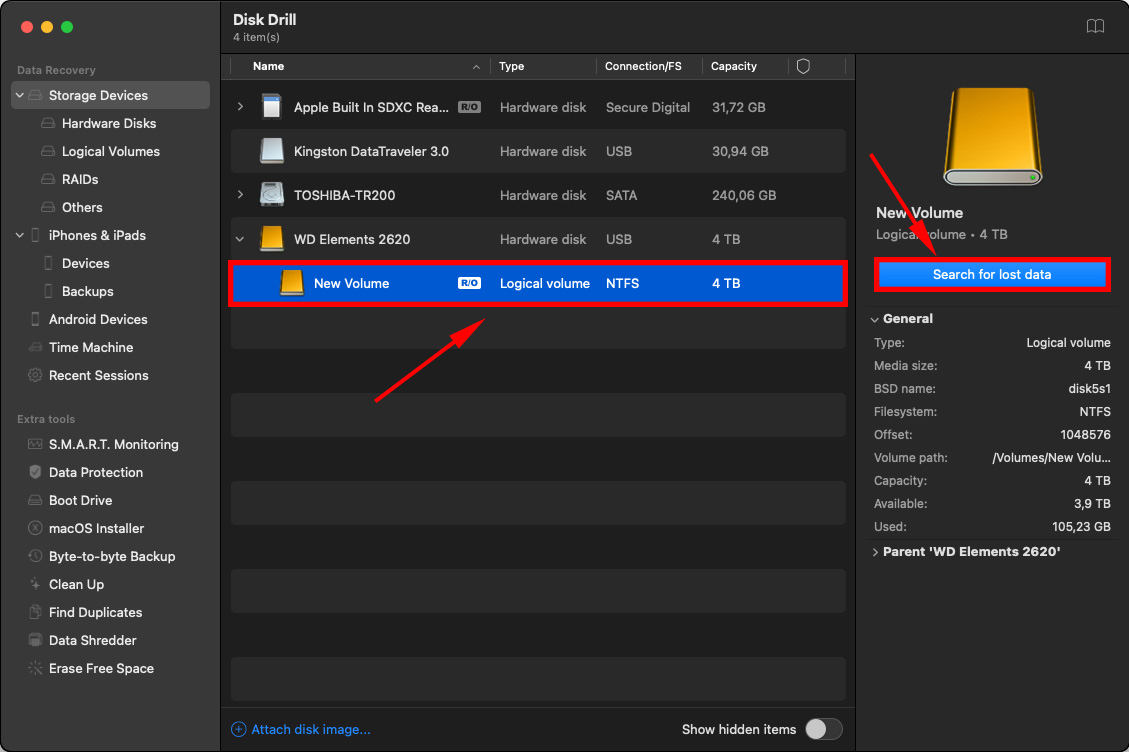Click the R/O badge on New Volume
Image resolution: width=1129 pixels, height=752 pixels.
[469, 283]
